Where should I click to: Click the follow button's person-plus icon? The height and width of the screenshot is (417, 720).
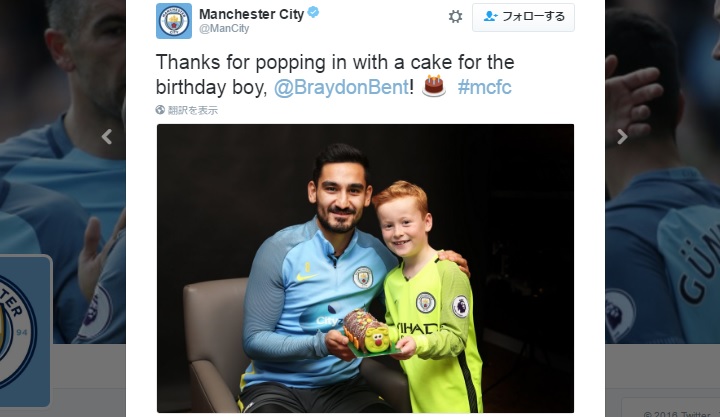(x=490, y=17)
